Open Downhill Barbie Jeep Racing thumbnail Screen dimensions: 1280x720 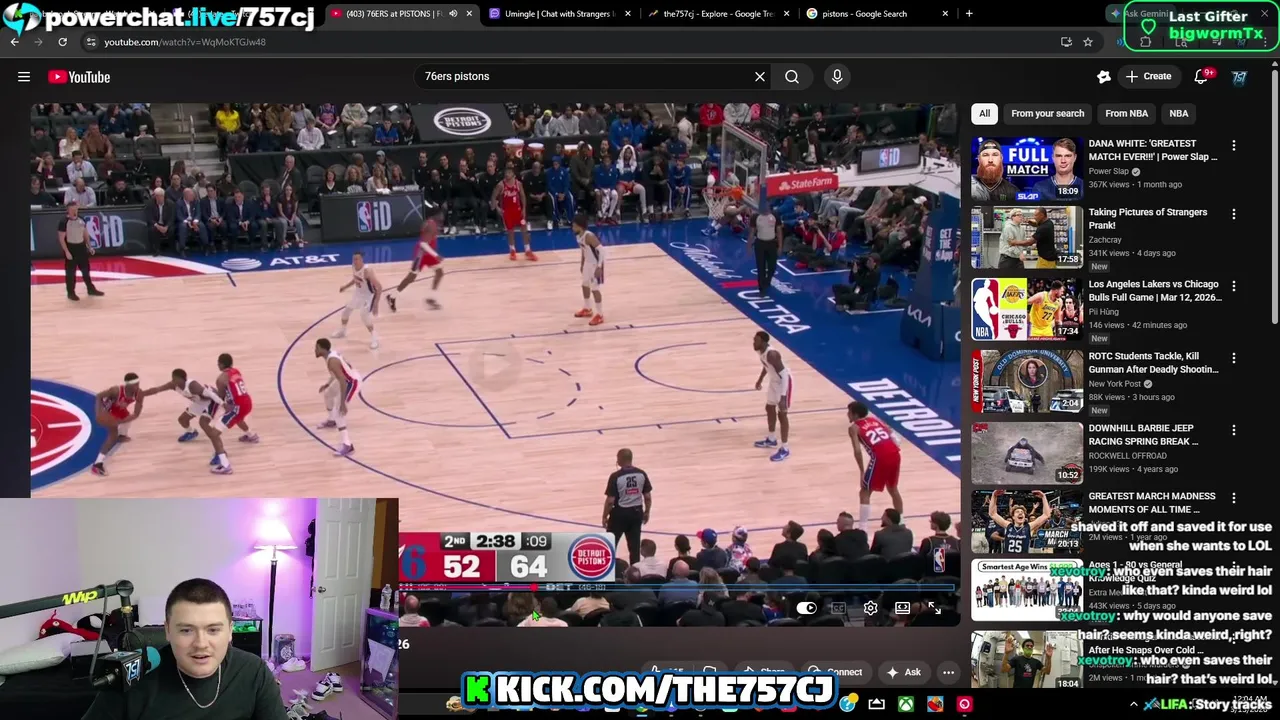(x=1026, y=454)
